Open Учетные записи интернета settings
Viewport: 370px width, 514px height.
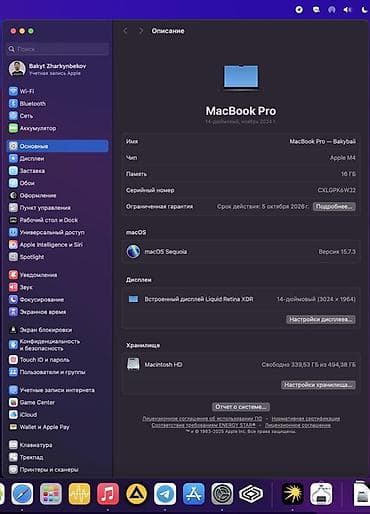(x=57, y=390)
